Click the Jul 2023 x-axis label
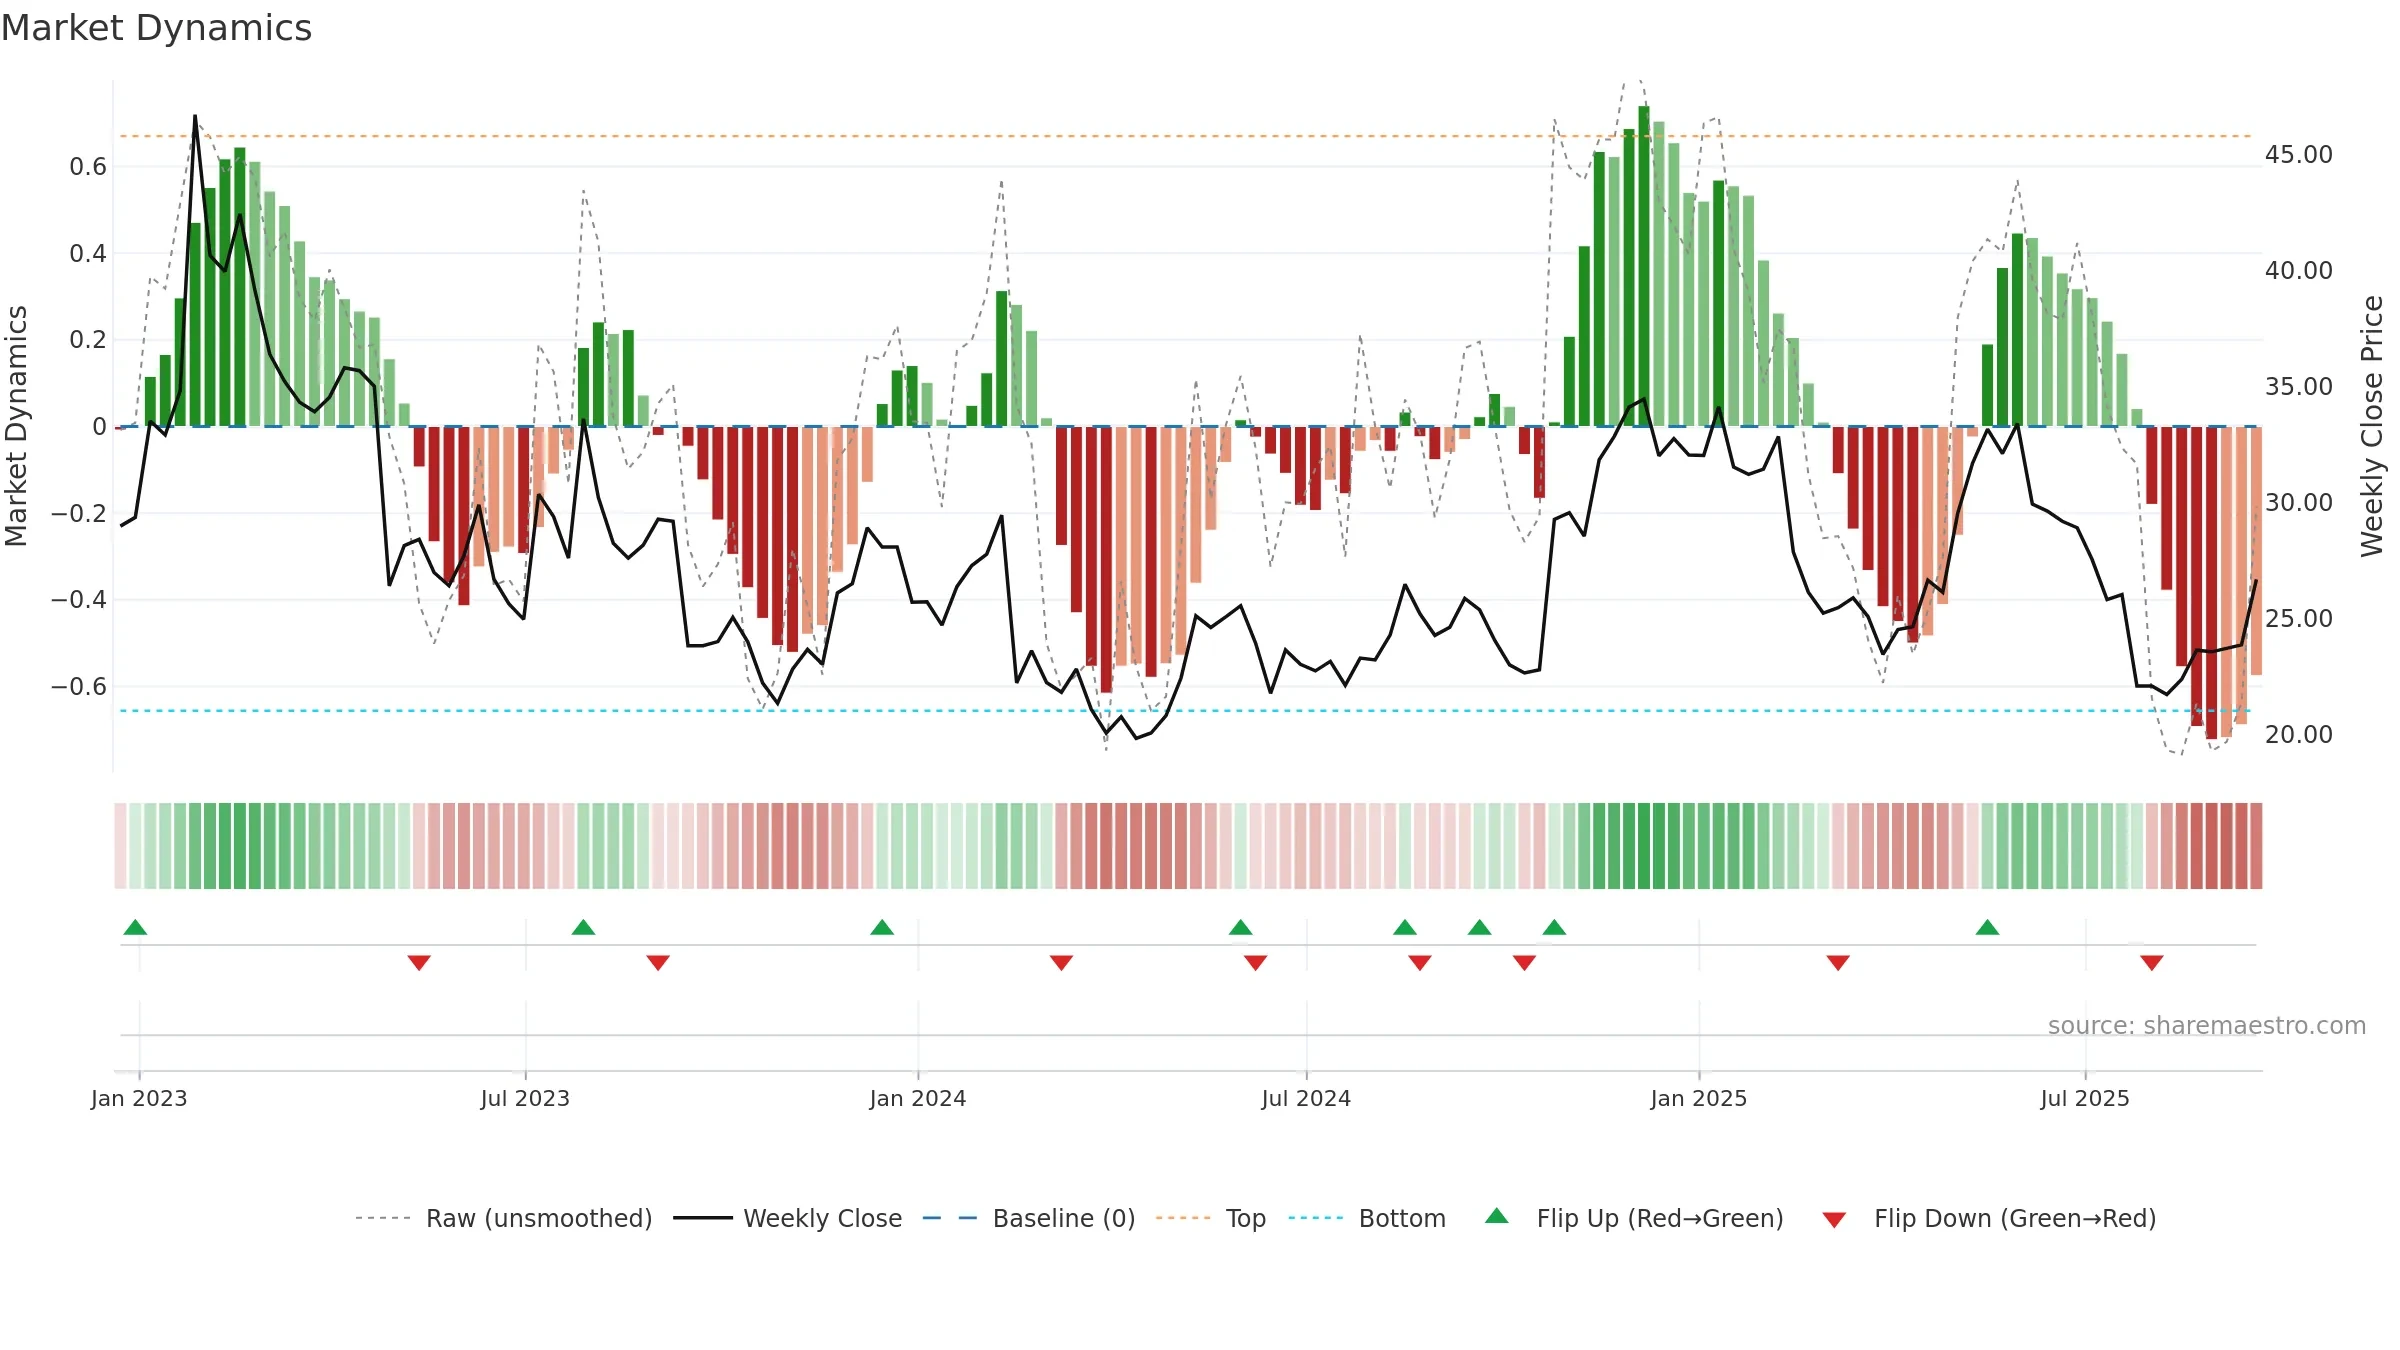This screenshot has height=1350, width=2400. point(525,1098)
